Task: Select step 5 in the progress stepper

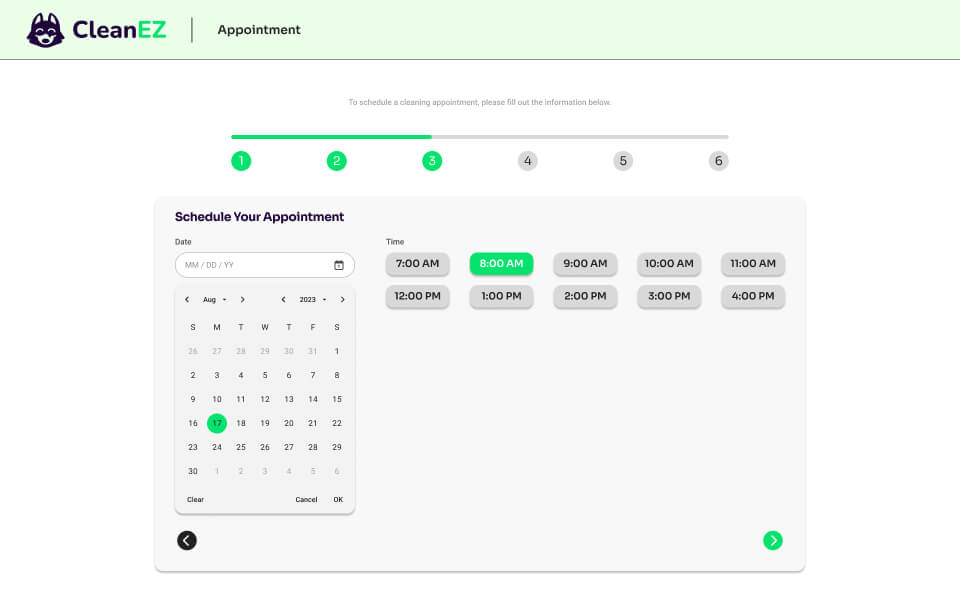Action: click(x=623, y=160)
